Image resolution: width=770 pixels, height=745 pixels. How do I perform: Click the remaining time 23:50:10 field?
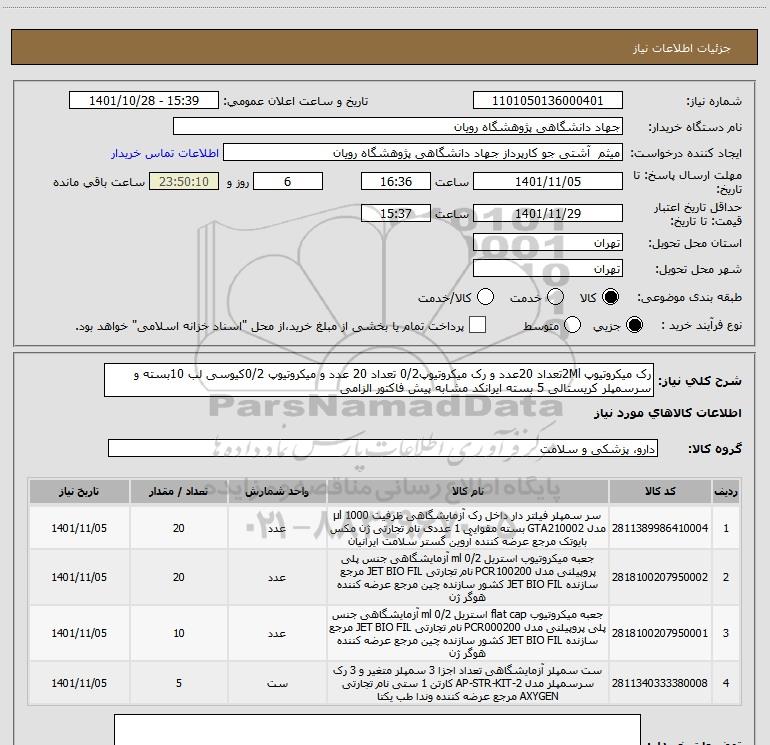pos(184,181)
